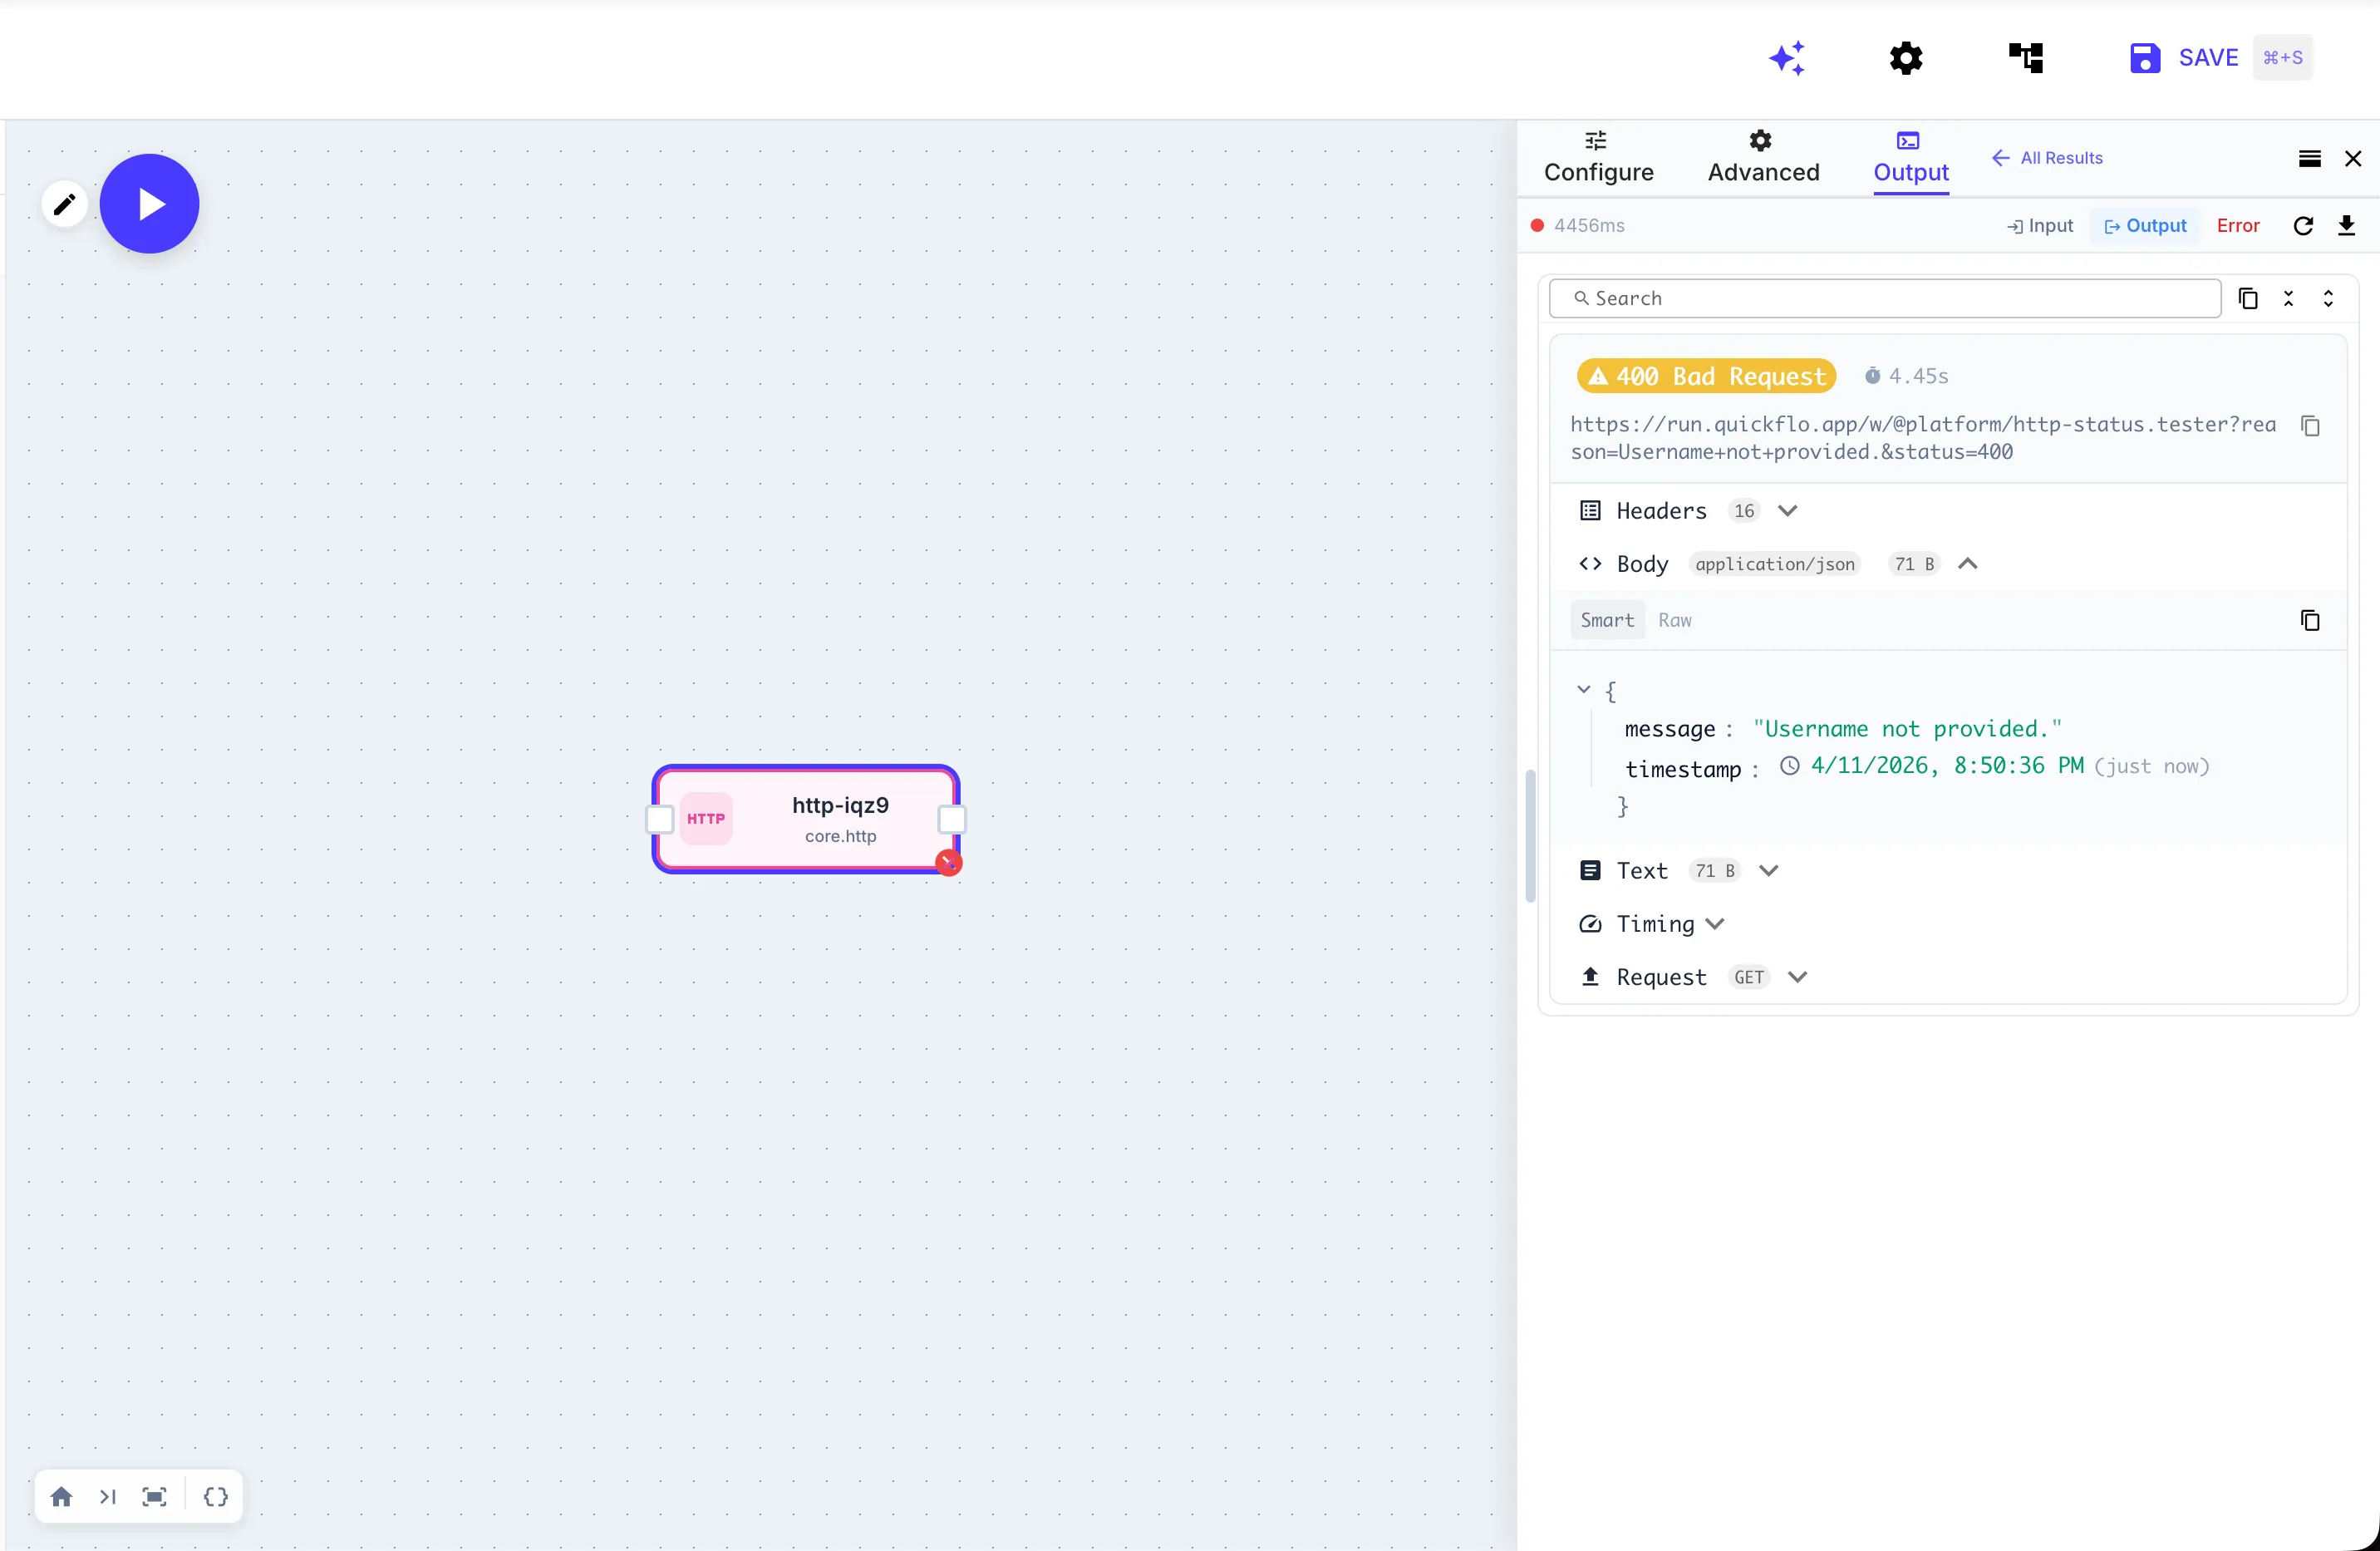2380x1551 pixels.
Task: Expand all output sections
Action: [2328, 298]
